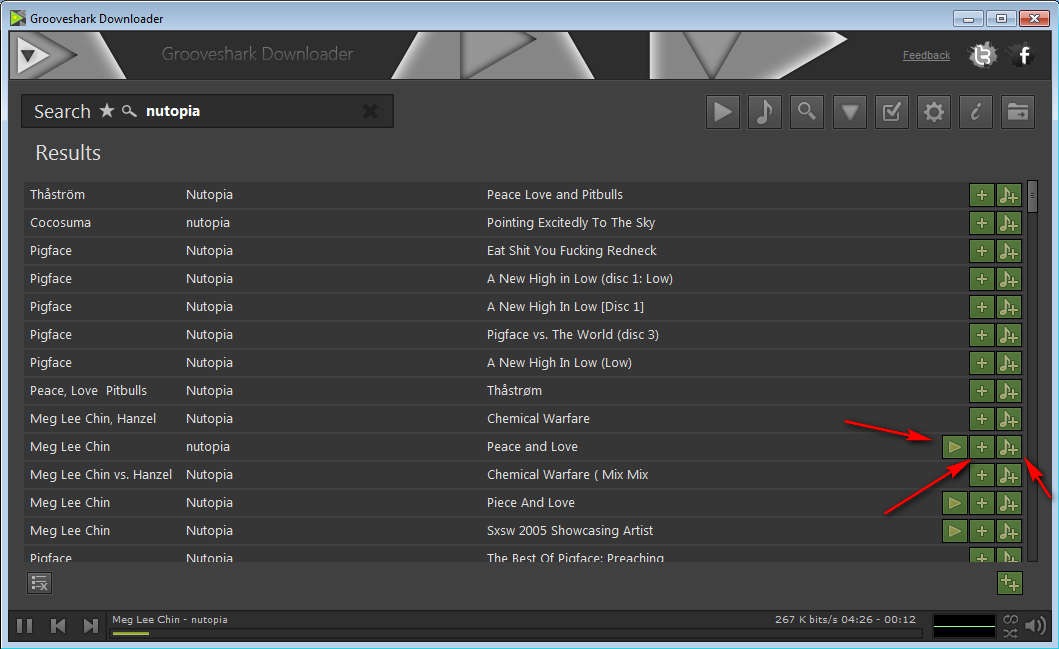The width and height of the screenshot is (1059, 649).
Task: Add Eat Shit You Fucking Redneck row
Action: click(981, 251)
